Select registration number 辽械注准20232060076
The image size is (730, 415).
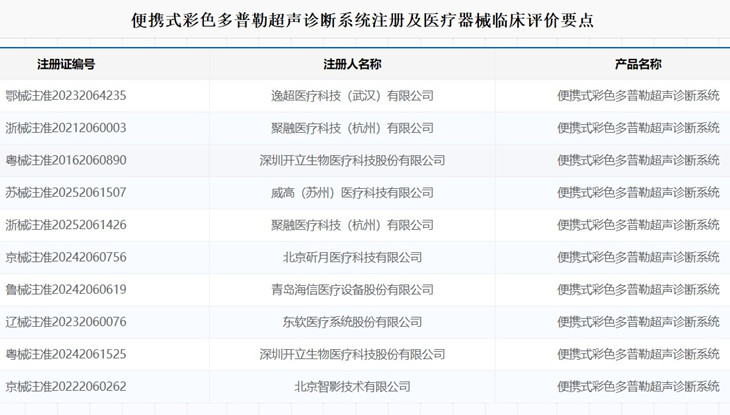pyautogui.click(x=66, y=322)
